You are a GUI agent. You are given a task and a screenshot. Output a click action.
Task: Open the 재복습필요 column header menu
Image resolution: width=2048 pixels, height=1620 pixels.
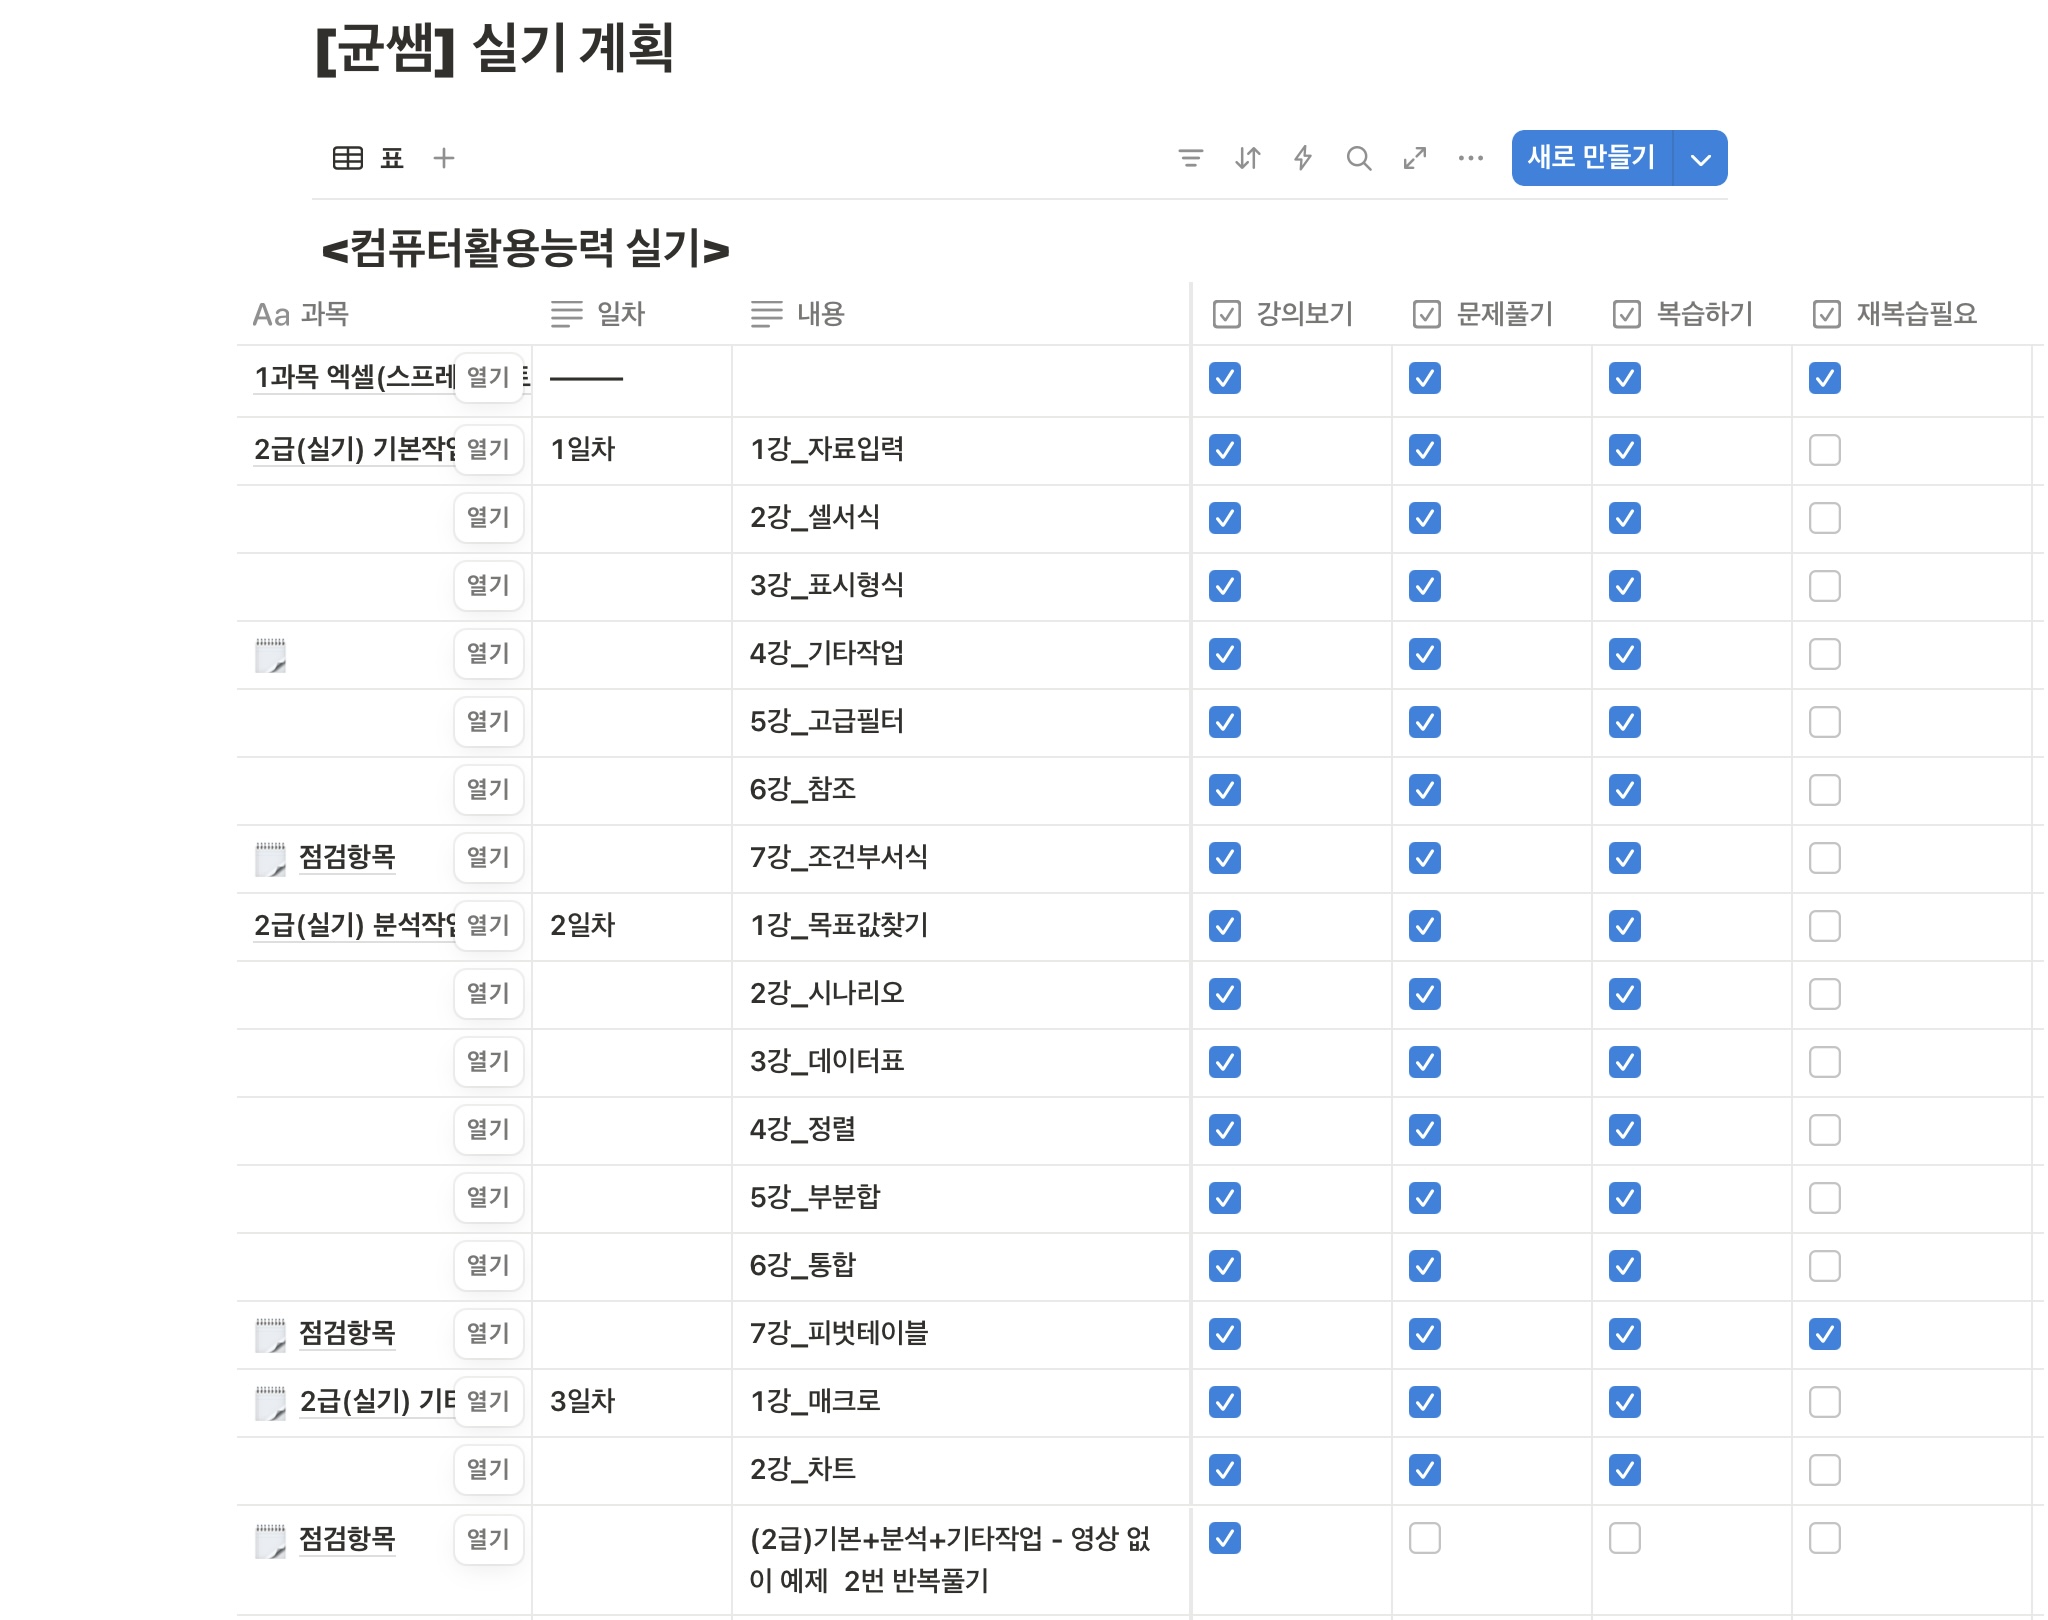pos(1915,314)
